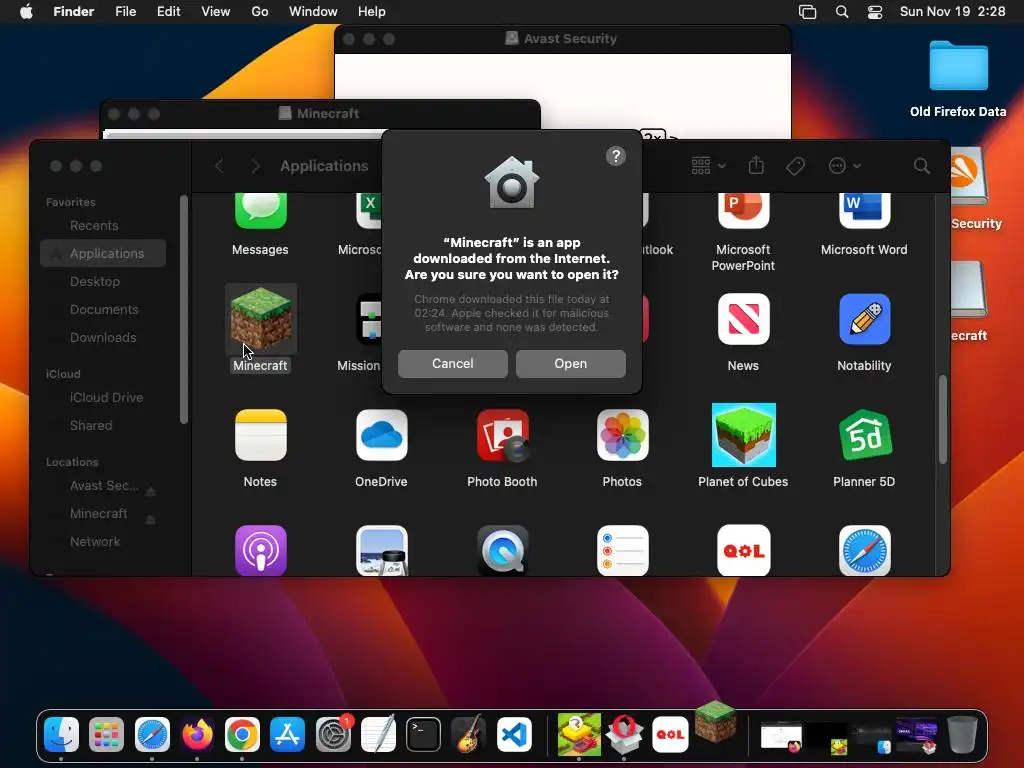Open Documents in Finder sidebar
This screenshot has width=1024, height=768.
click(x=104, y=310)
